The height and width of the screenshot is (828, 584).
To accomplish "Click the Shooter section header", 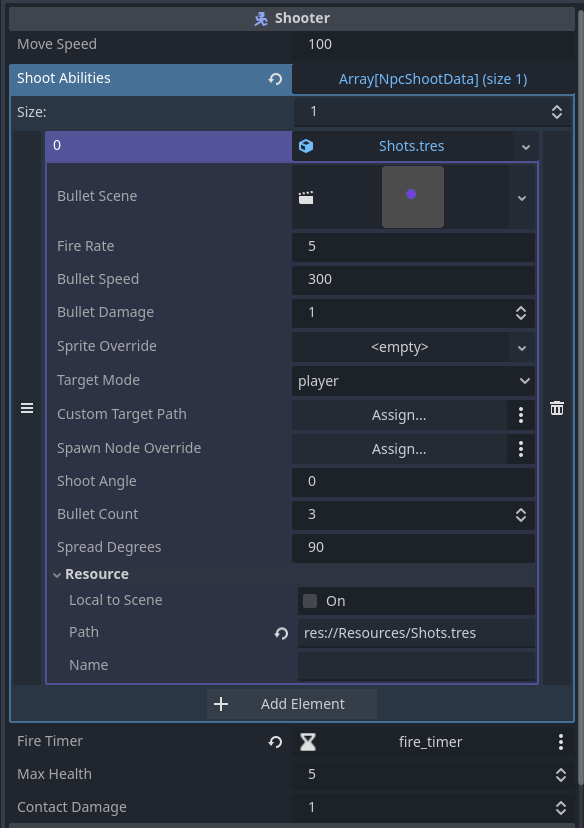I will tap(292, 18).
